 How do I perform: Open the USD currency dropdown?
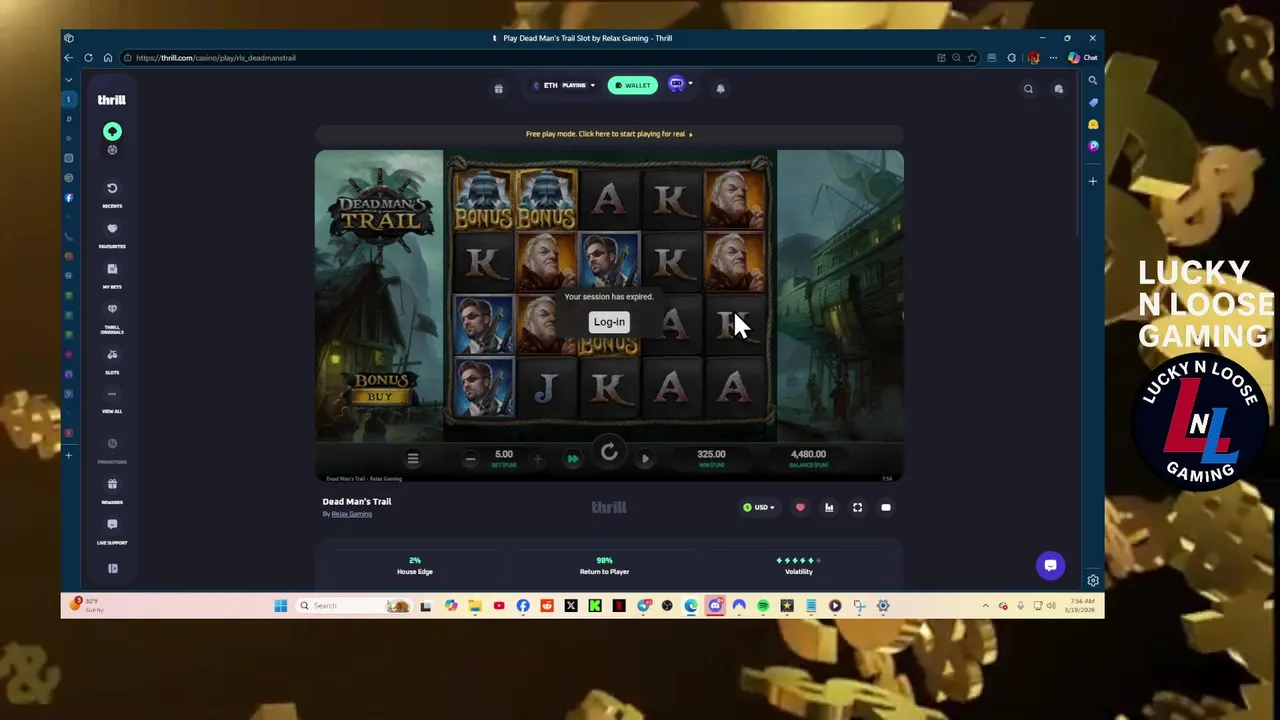point(759,508)
